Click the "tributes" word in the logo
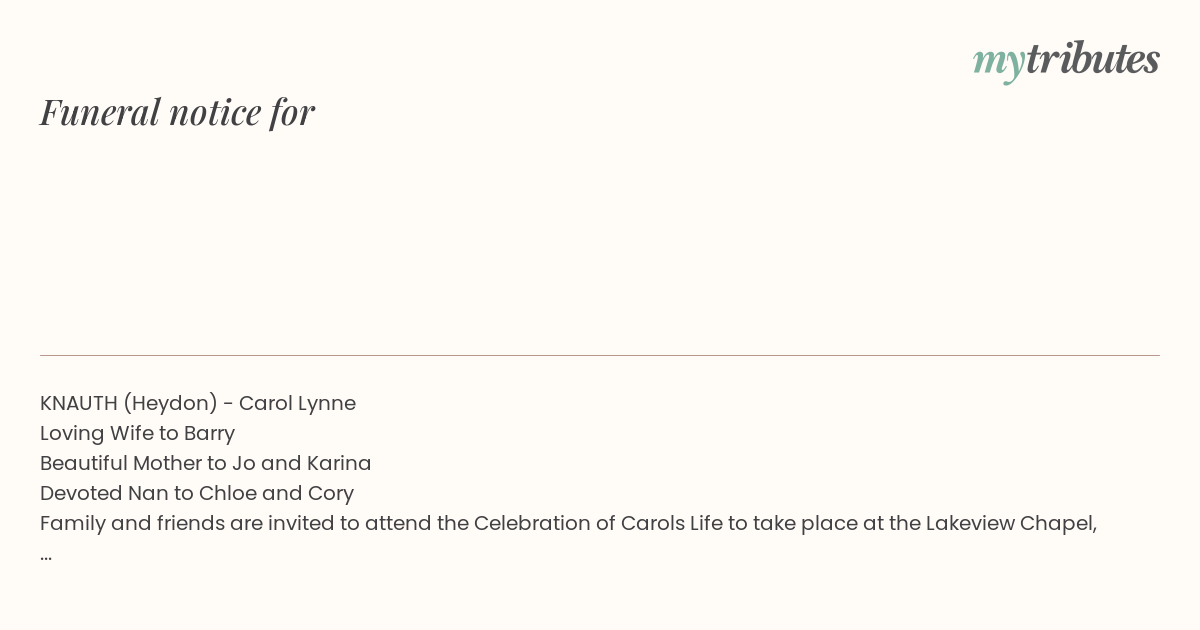The width and height of the screenshot is (1200, 630). pos(1093,58)
